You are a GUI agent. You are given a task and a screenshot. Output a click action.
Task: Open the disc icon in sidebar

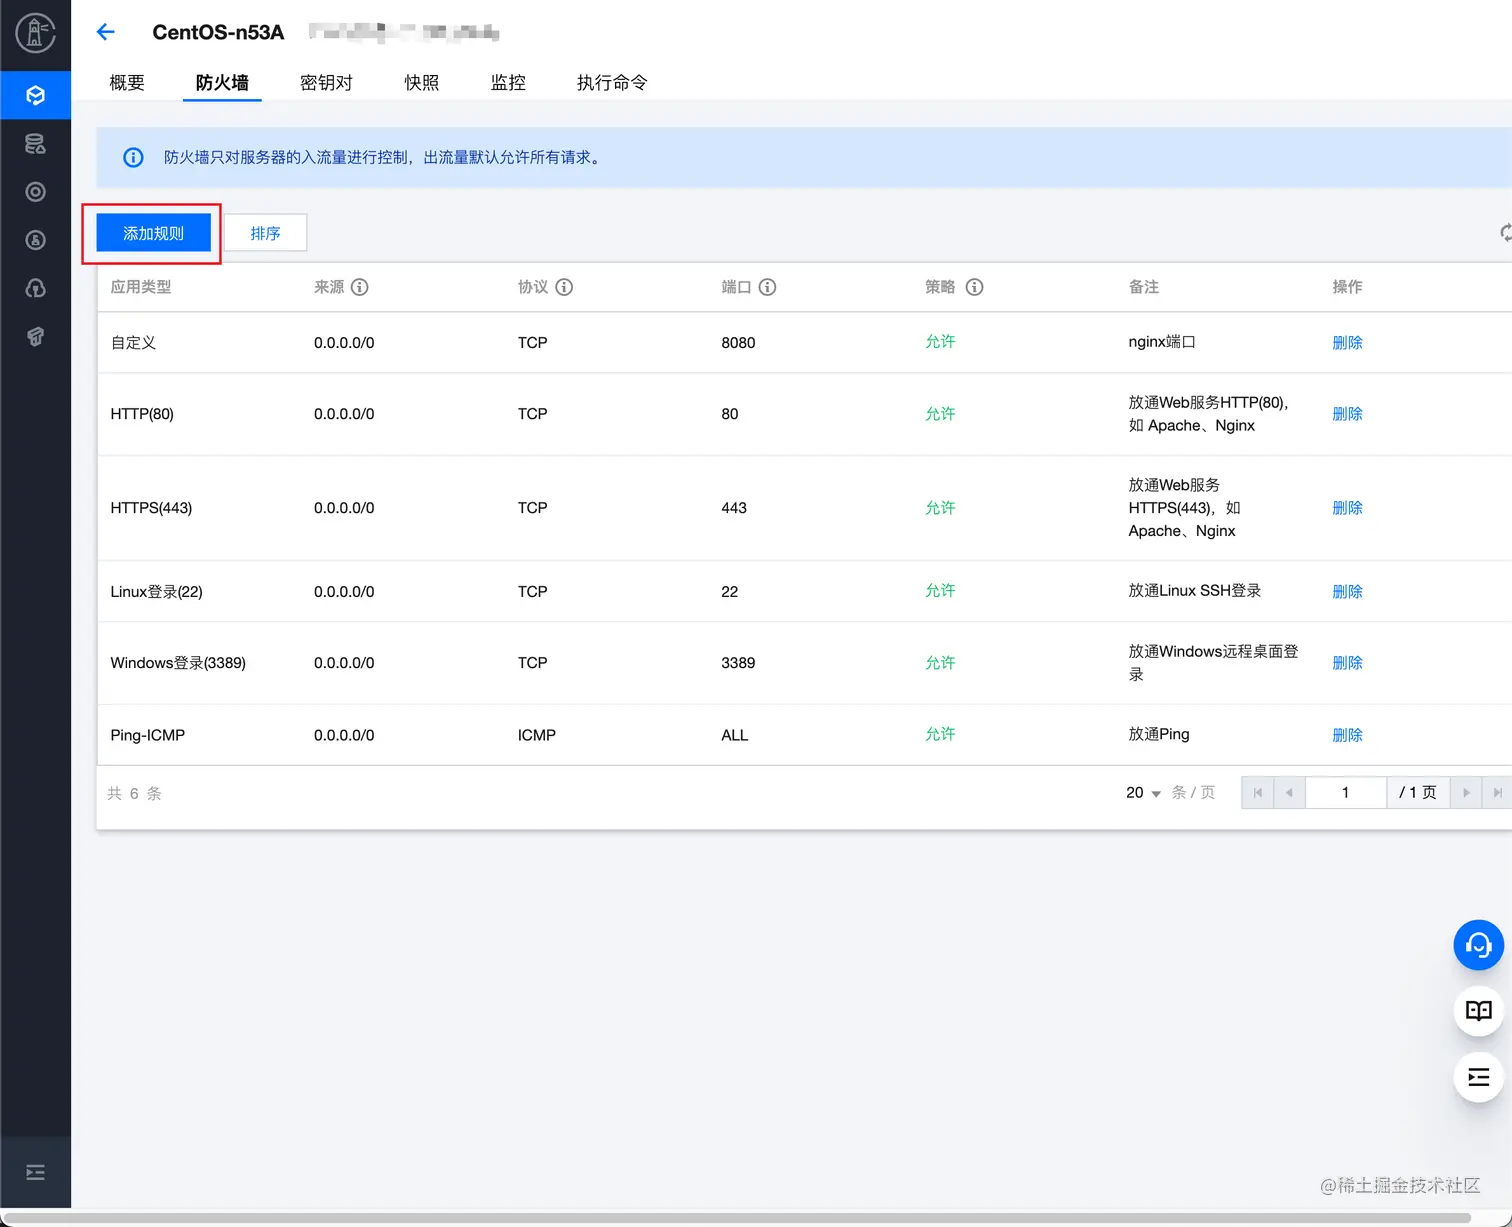[35, 192]
